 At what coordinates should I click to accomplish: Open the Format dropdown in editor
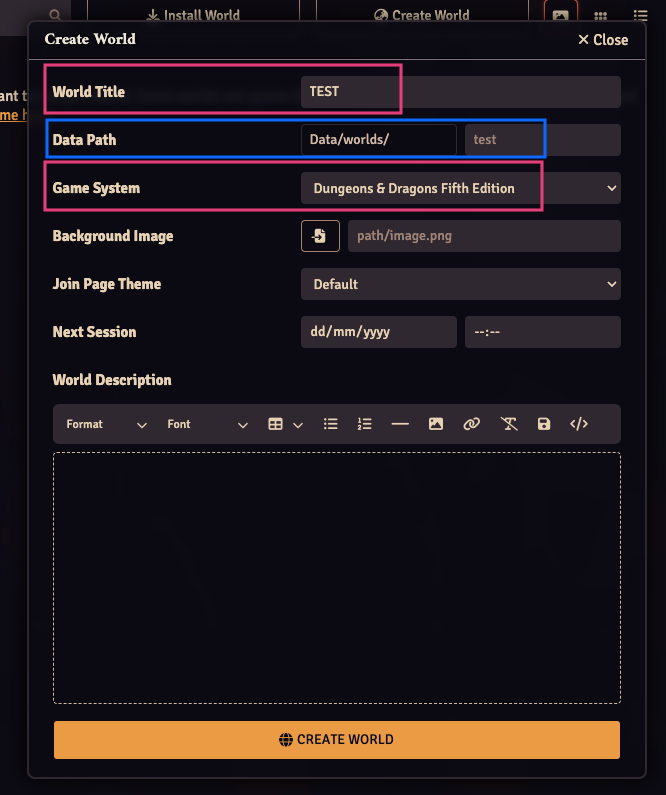coord(106,424)
